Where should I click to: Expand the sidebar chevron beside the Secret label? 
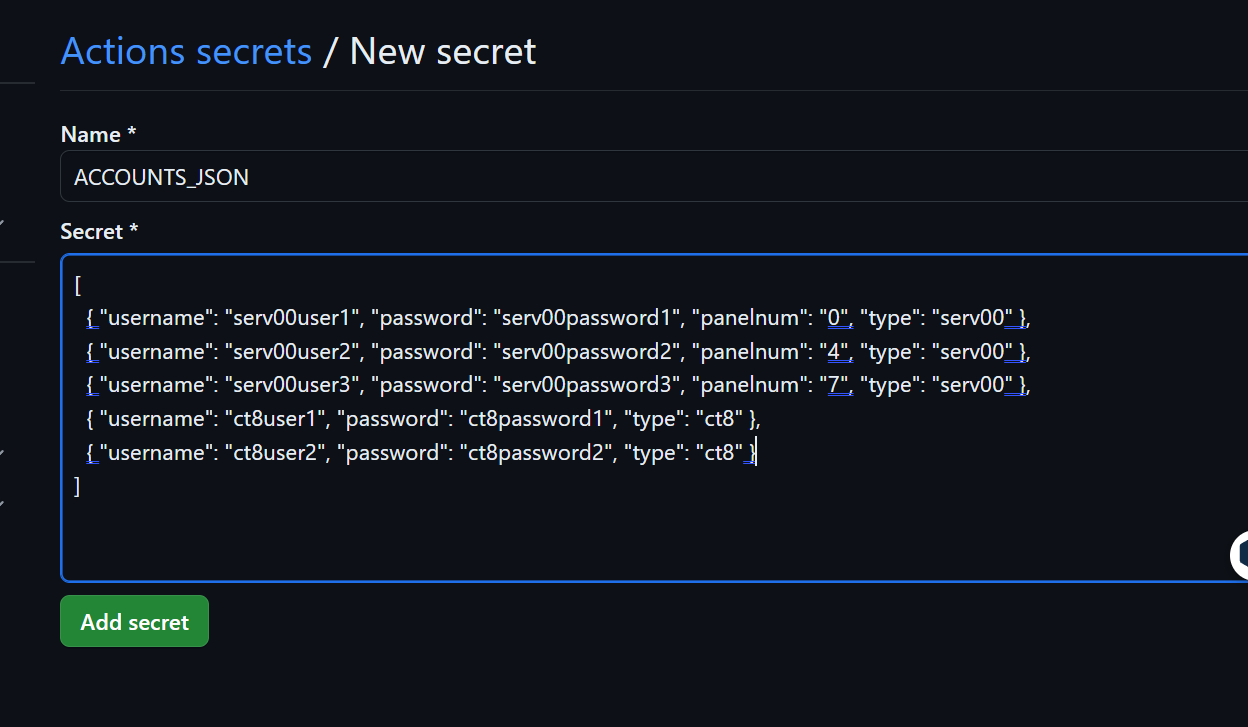tap(2, 222)
